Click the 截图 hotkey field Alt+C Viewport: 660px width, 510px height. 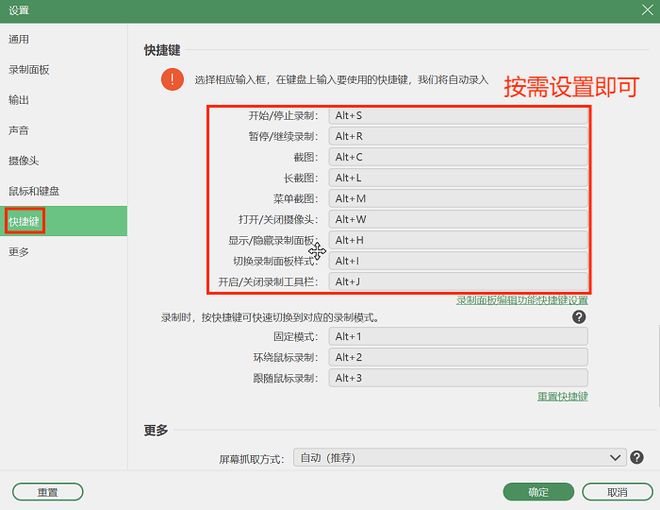pos(458,157)
